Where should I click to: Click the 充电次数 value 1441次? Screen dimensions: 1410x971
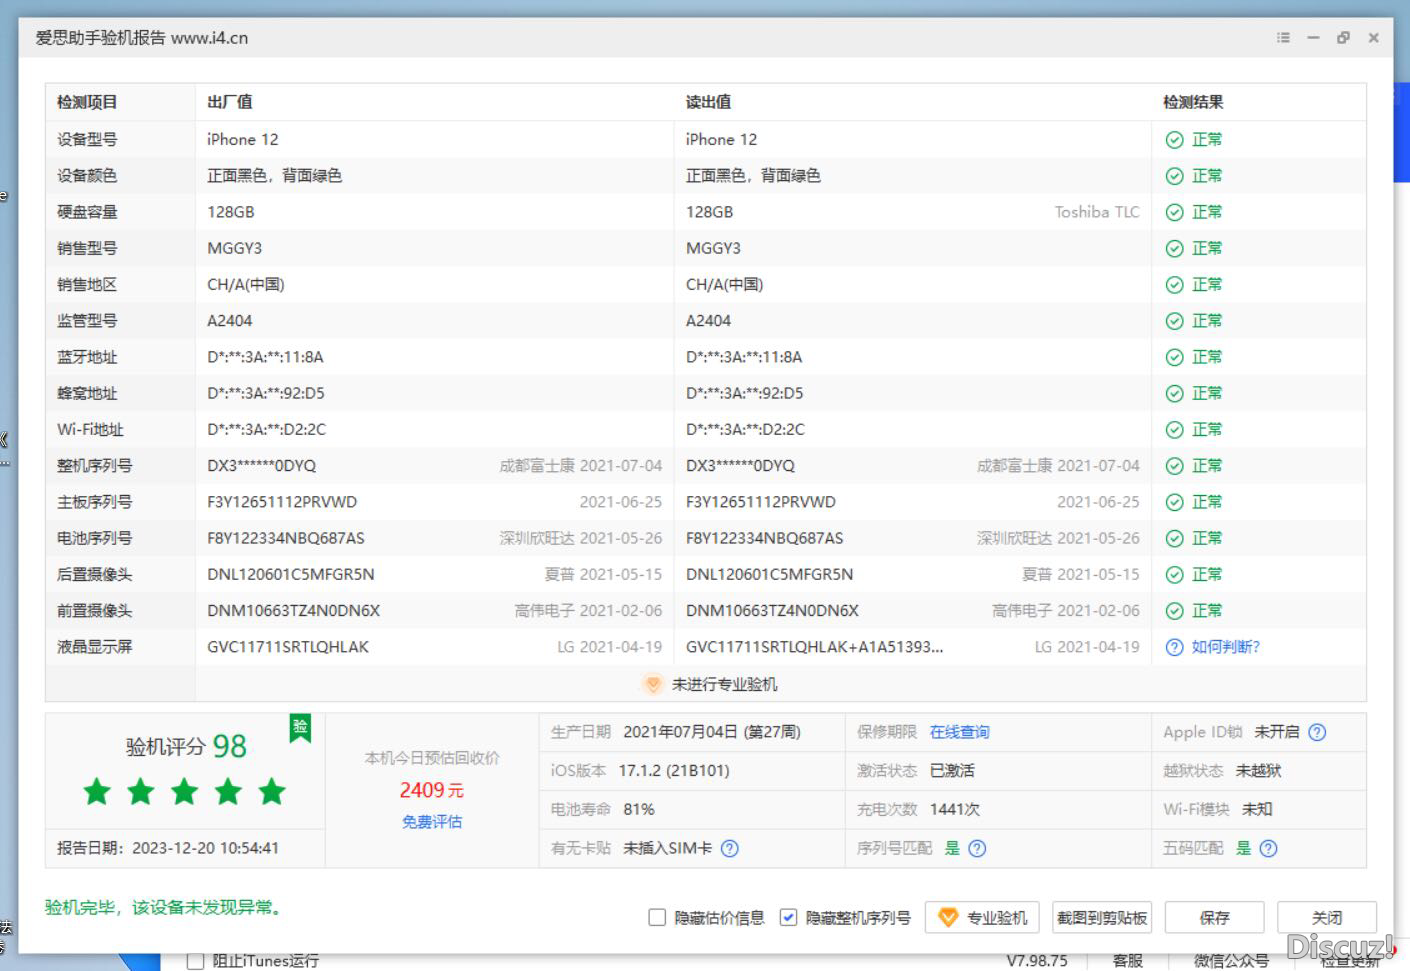point(955,809)
